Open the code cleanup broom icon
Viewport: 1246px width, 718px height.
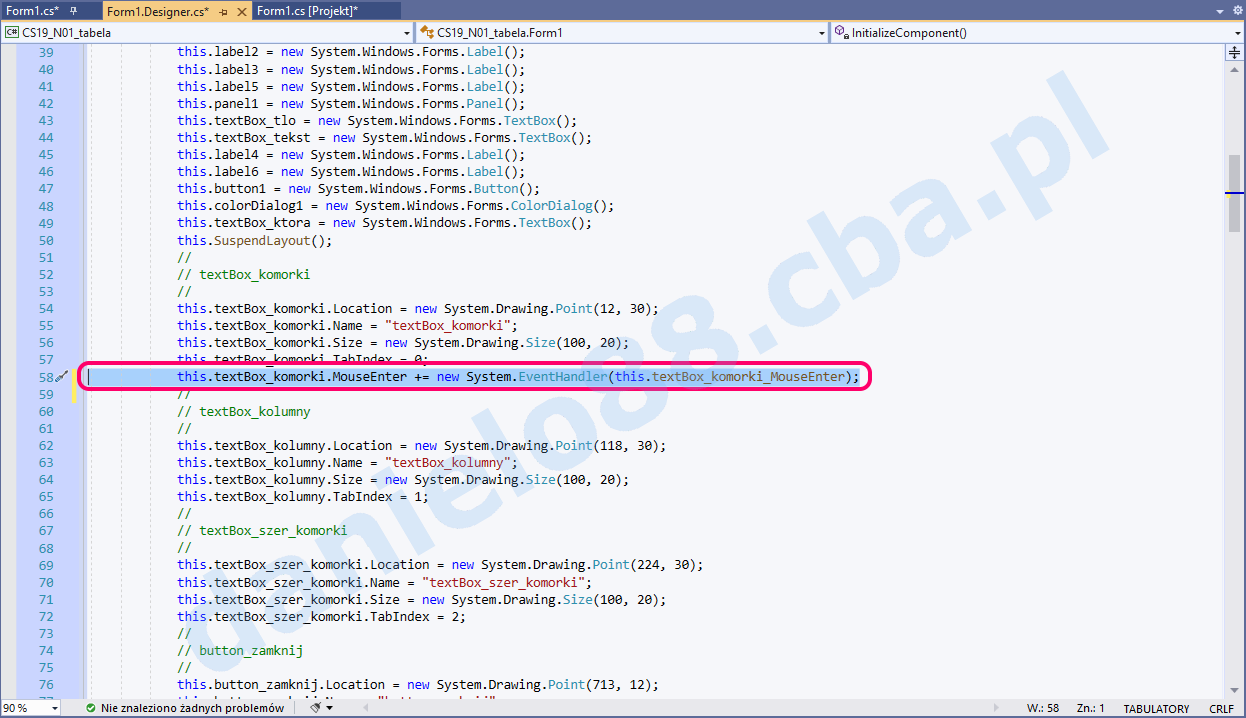tap(315, 708)
